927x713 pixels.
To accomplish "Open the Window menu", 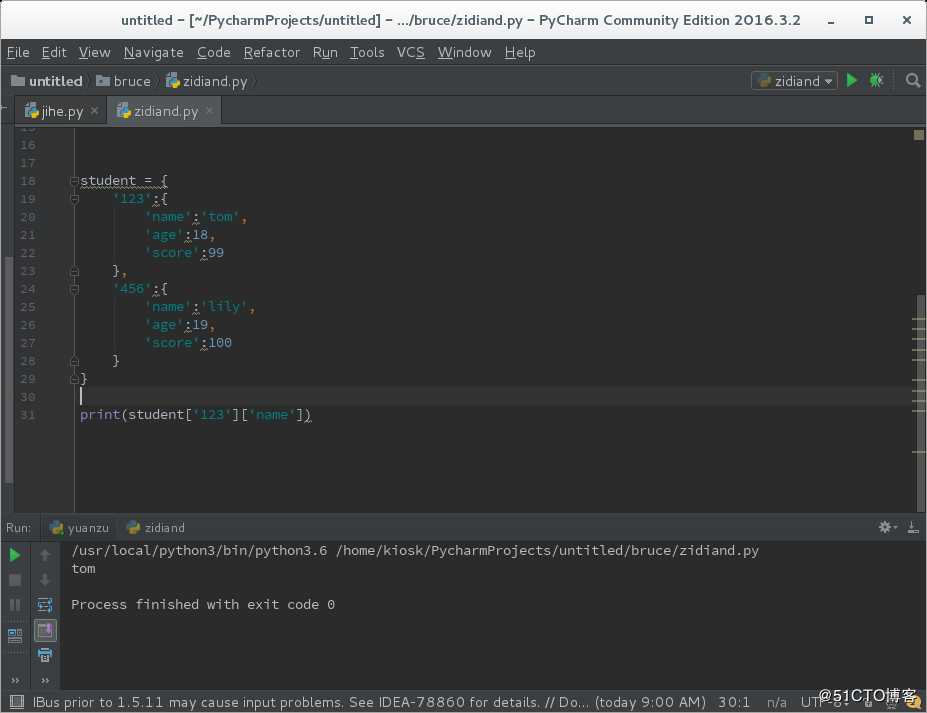I will click(465, 53).
